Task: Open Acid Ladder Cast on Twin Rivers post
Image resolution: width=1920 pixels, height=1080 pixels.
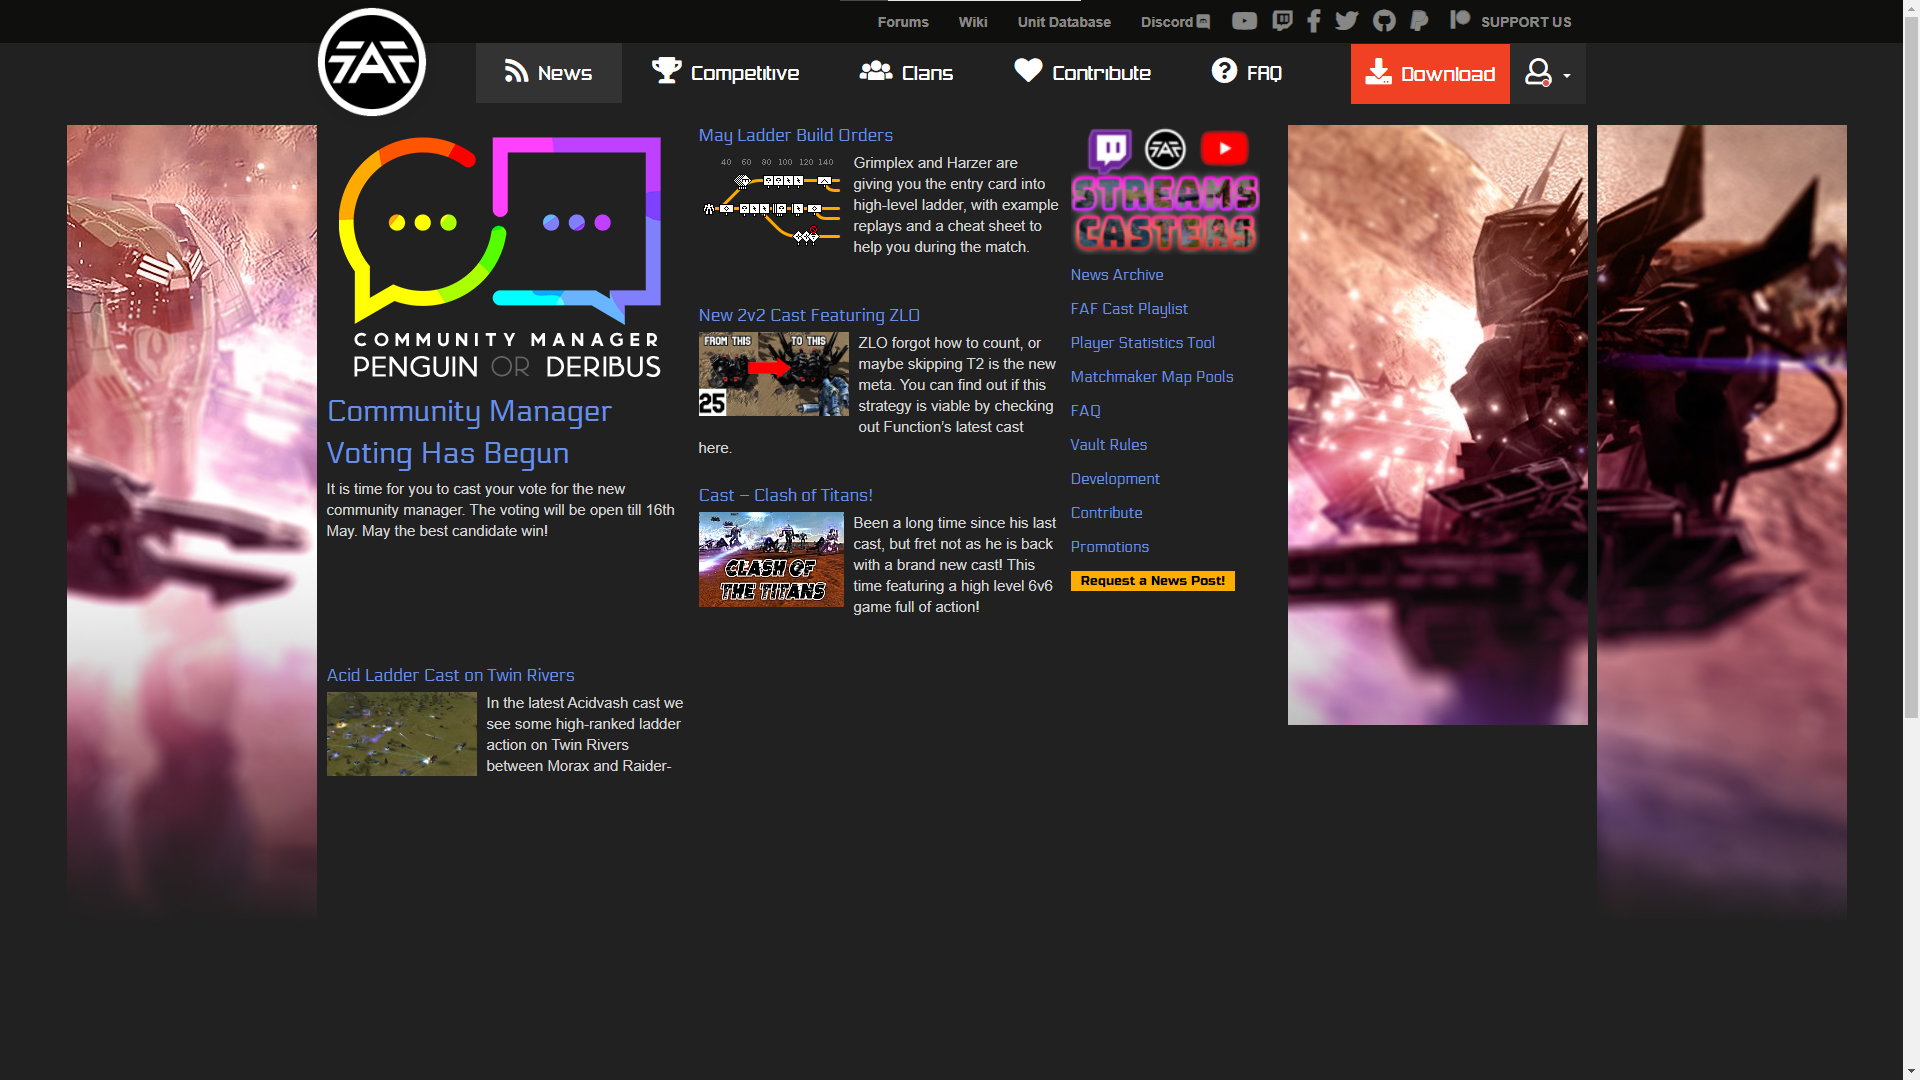Action: coord(450,675)
